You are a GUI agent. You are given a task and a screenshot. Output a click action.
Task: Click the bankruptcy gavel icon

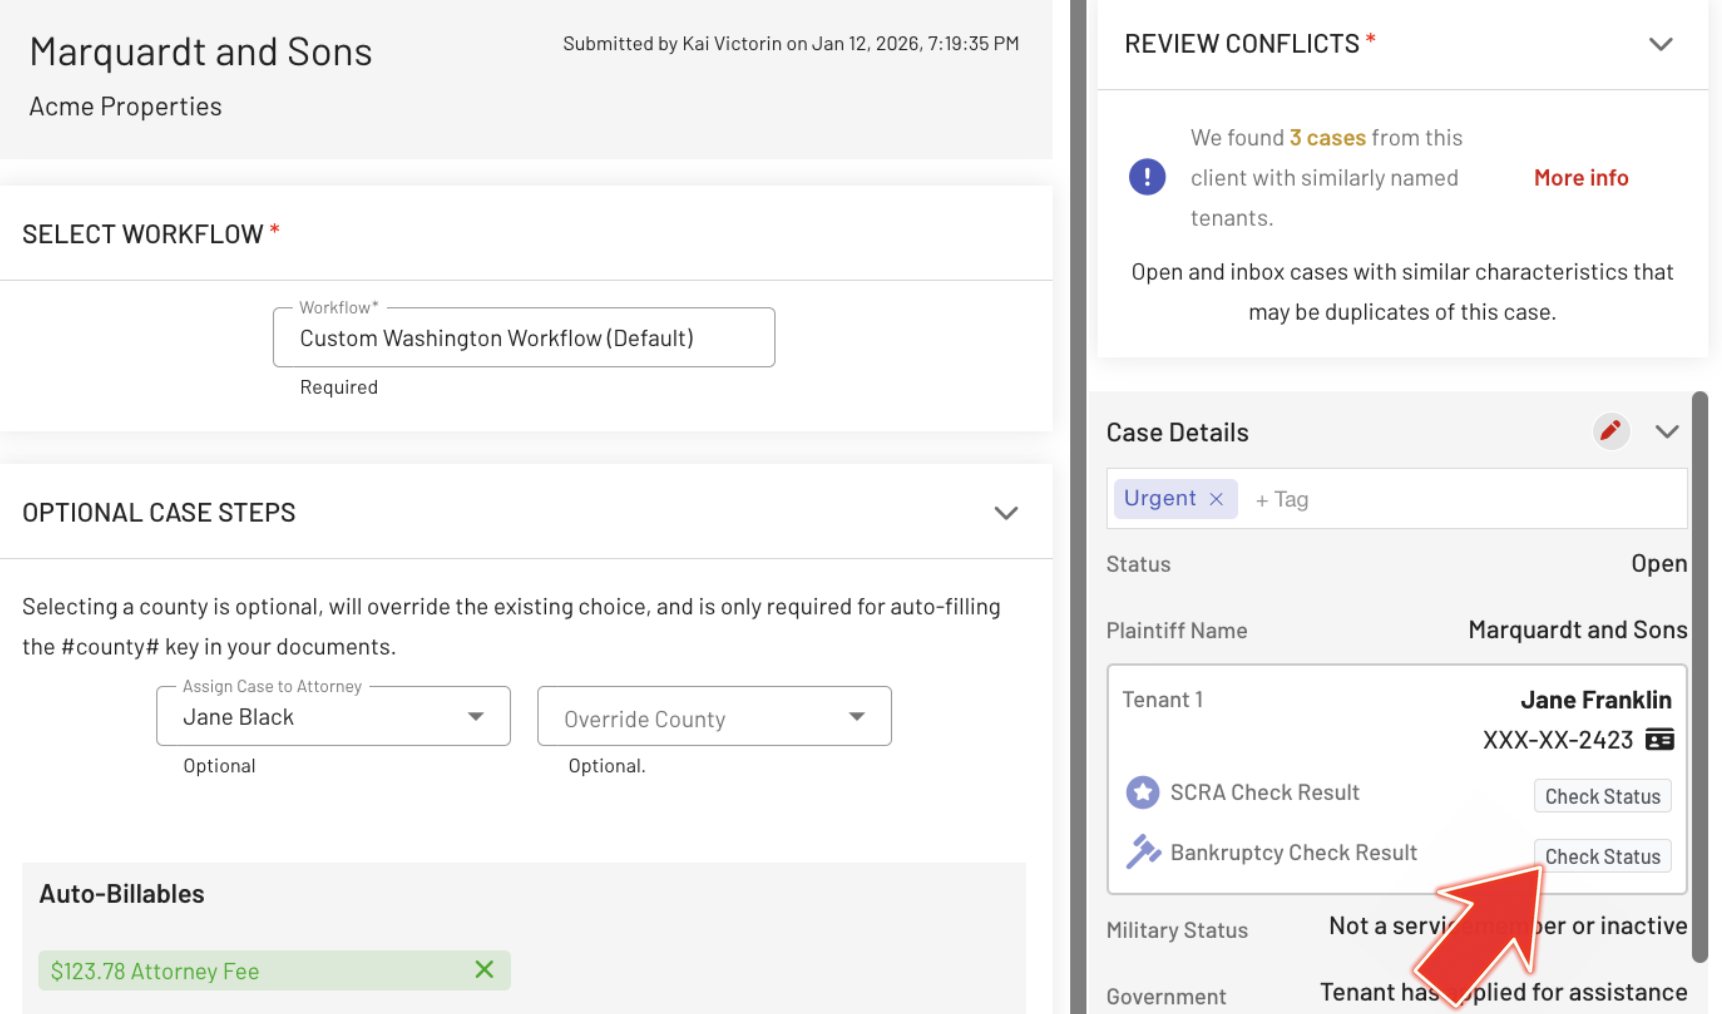click(x=1142, y=852)
